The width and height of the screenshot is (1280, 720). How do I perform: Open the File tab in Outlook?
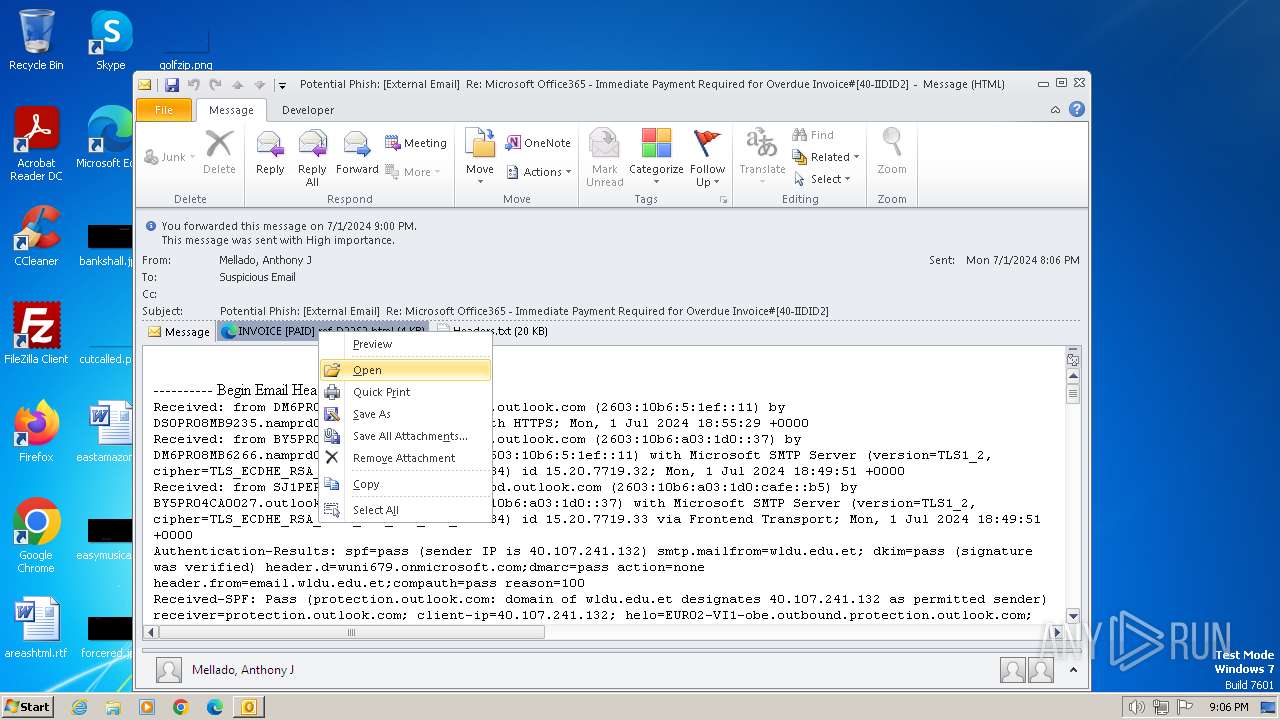point(164,110)
